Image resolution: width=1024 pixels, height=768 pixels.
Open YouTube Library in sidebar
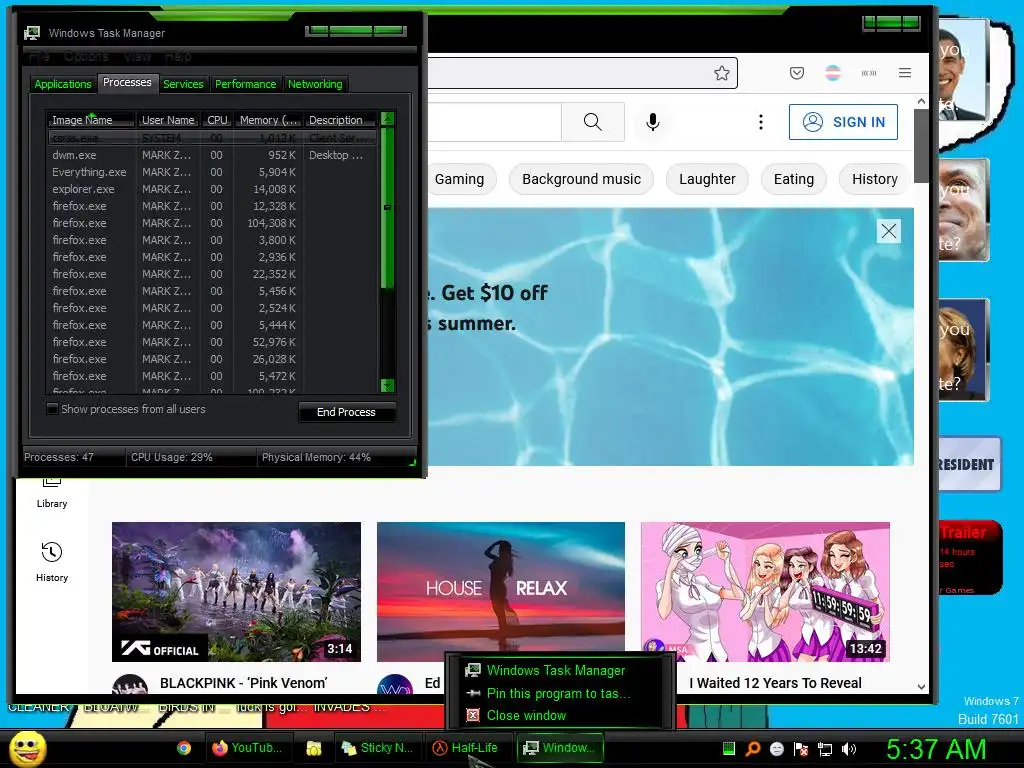click(52, 494)
